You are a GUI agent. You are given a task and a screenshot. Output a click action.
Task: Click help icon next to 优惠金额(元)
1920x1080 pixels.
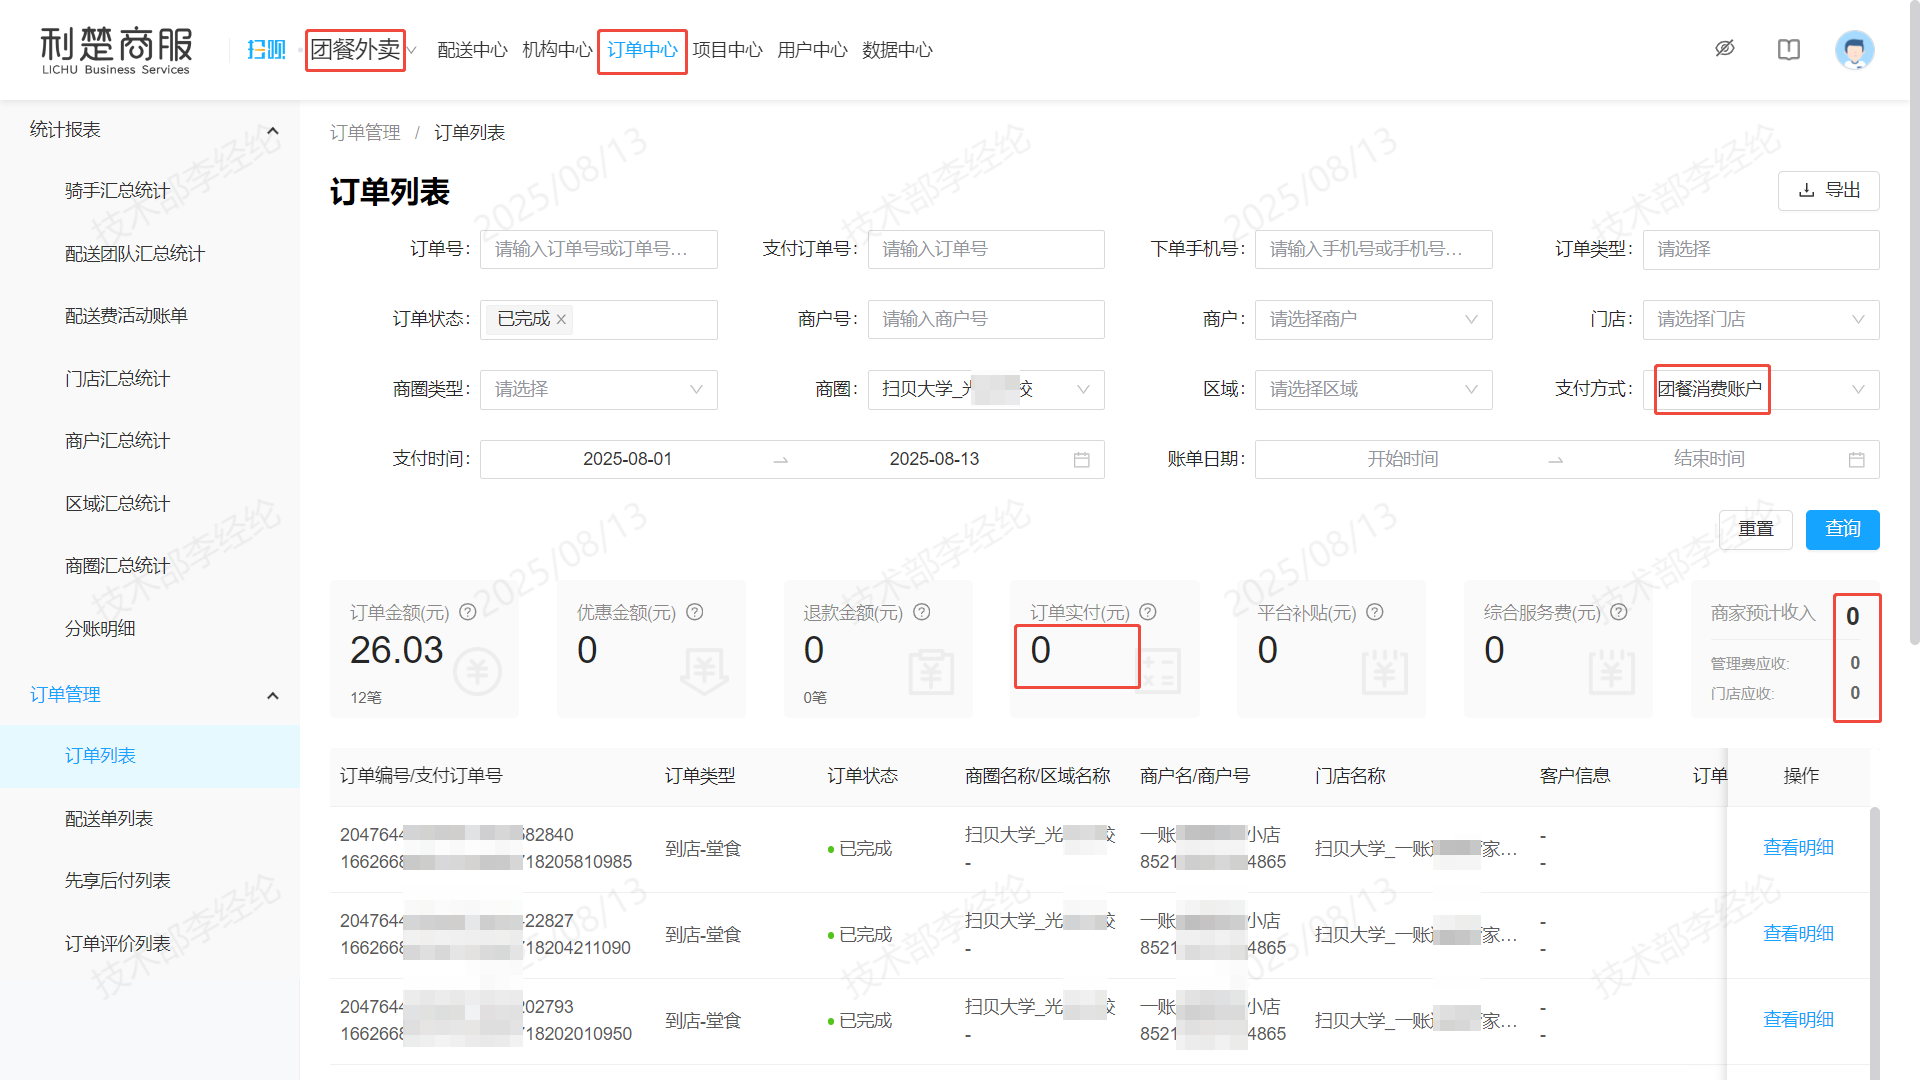[x=695, y=612]
